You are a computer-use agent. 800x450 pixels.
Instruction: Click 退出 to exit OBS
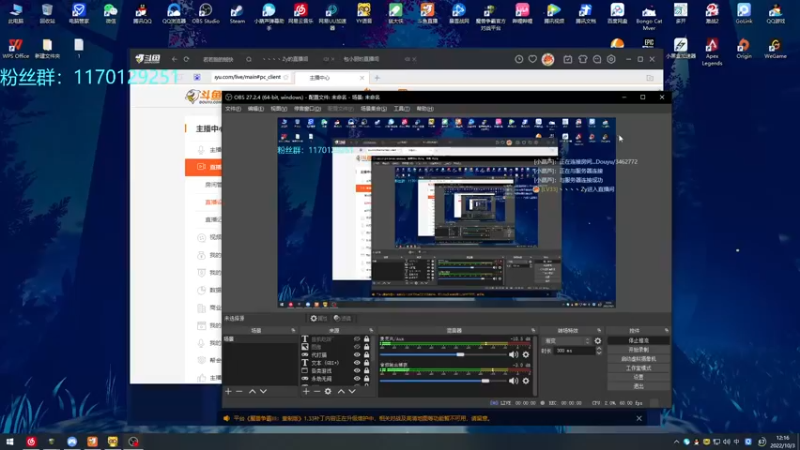point(638,386)
